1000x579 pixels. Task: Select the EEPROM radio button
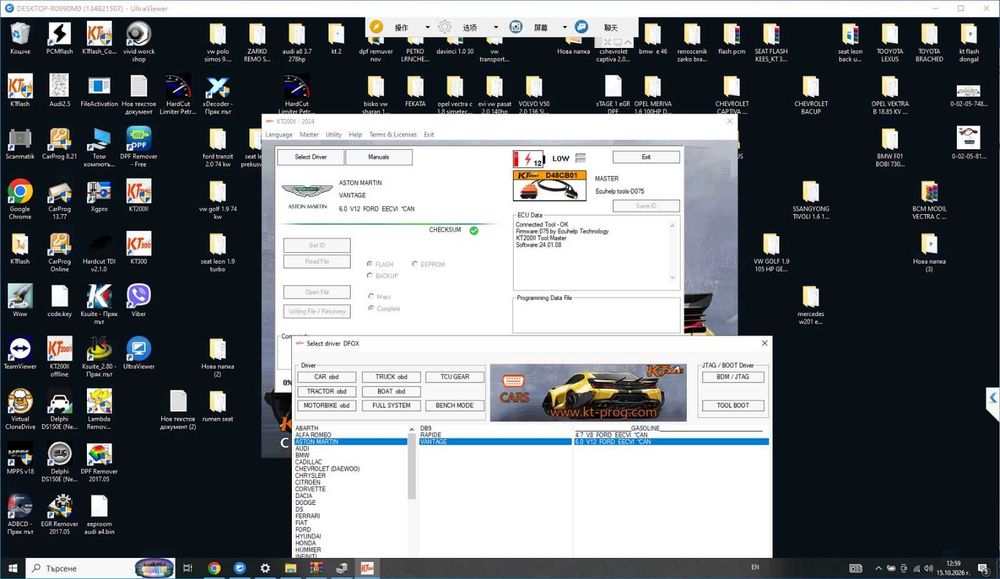(x=415, y=264)
